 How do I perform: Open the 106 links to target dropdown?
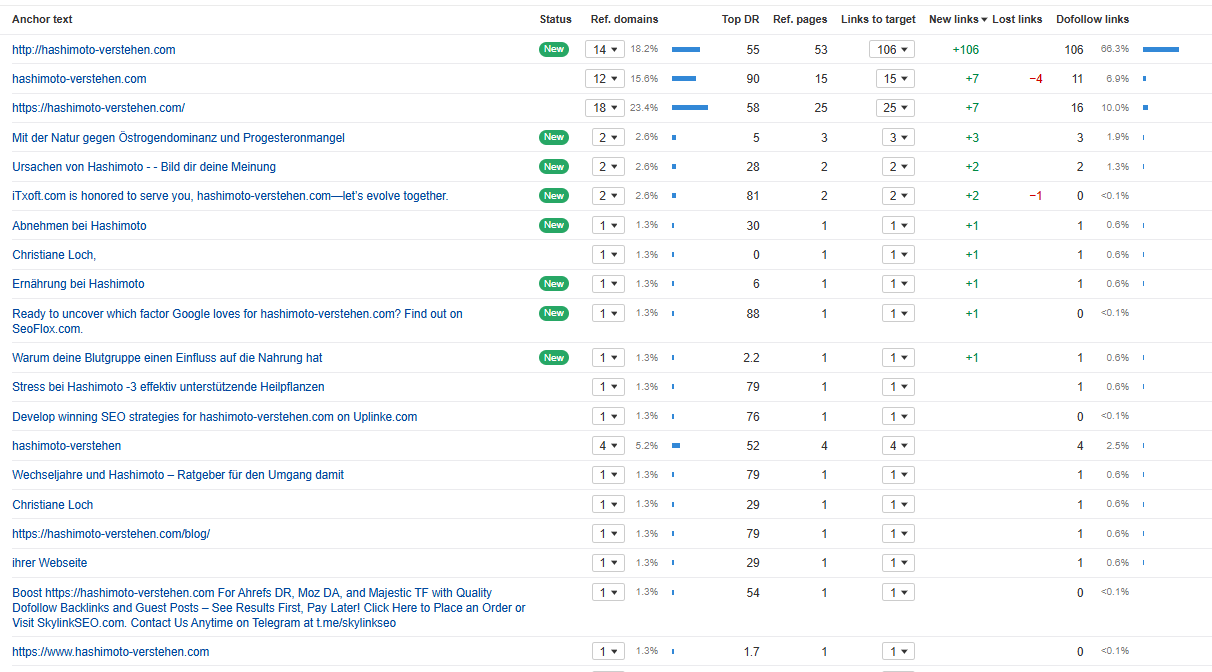tap(891, 49)
